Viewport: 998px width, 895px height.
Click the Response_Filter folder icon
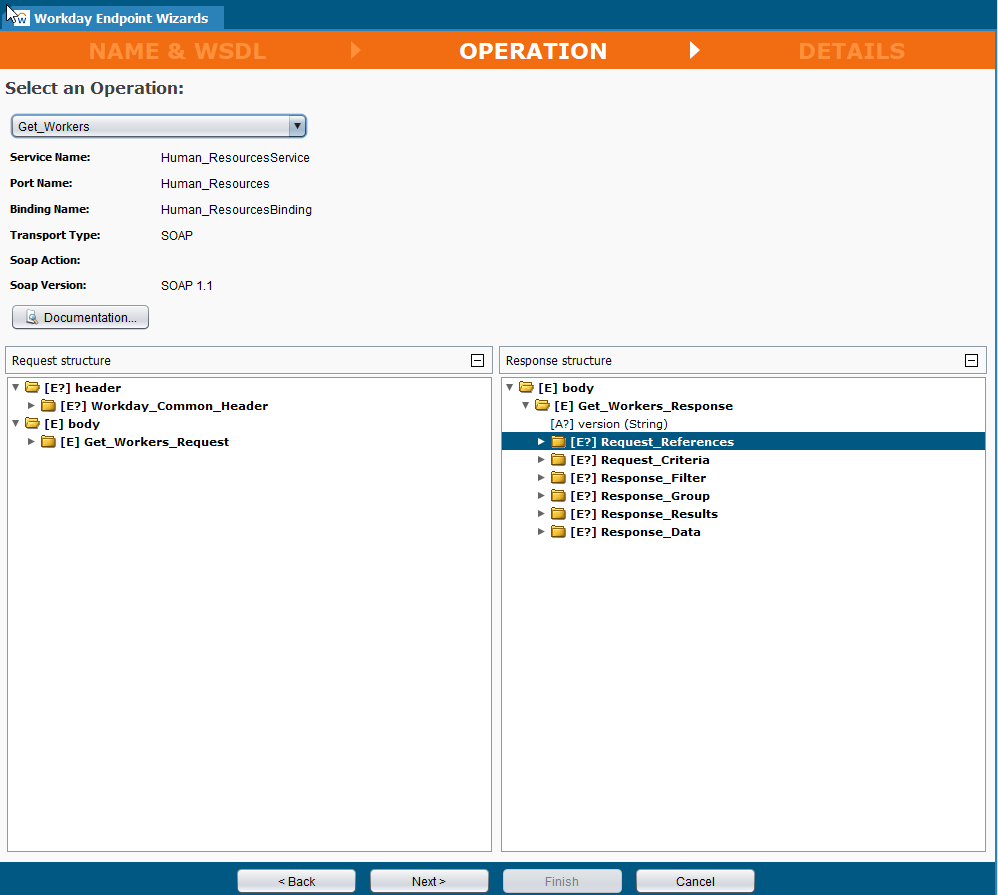[x=558, y=478]
